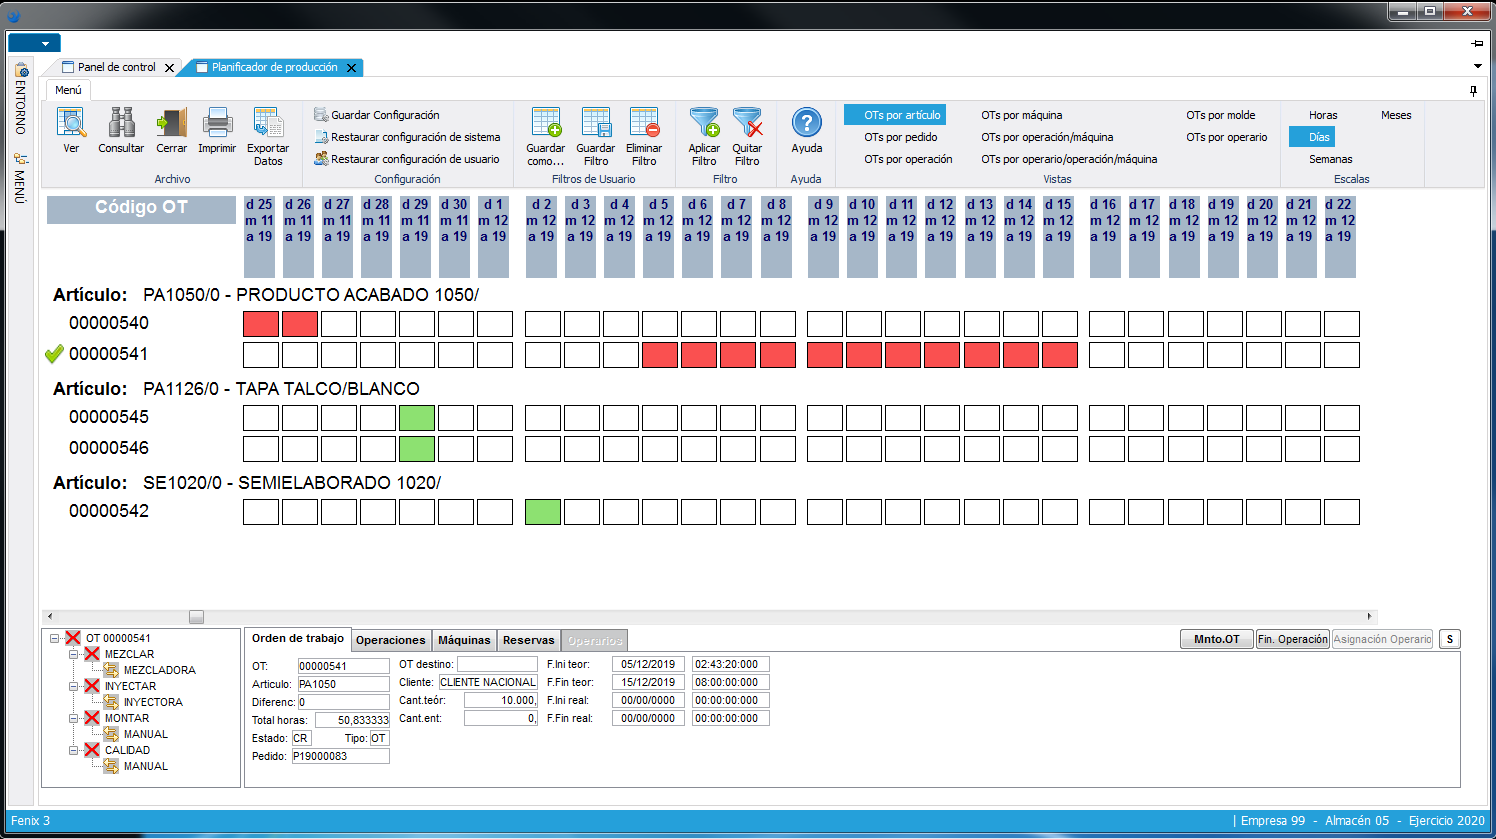Click Aplicar Filtro funnel icon
This screenshot has height=839, width=1496.
704,123
